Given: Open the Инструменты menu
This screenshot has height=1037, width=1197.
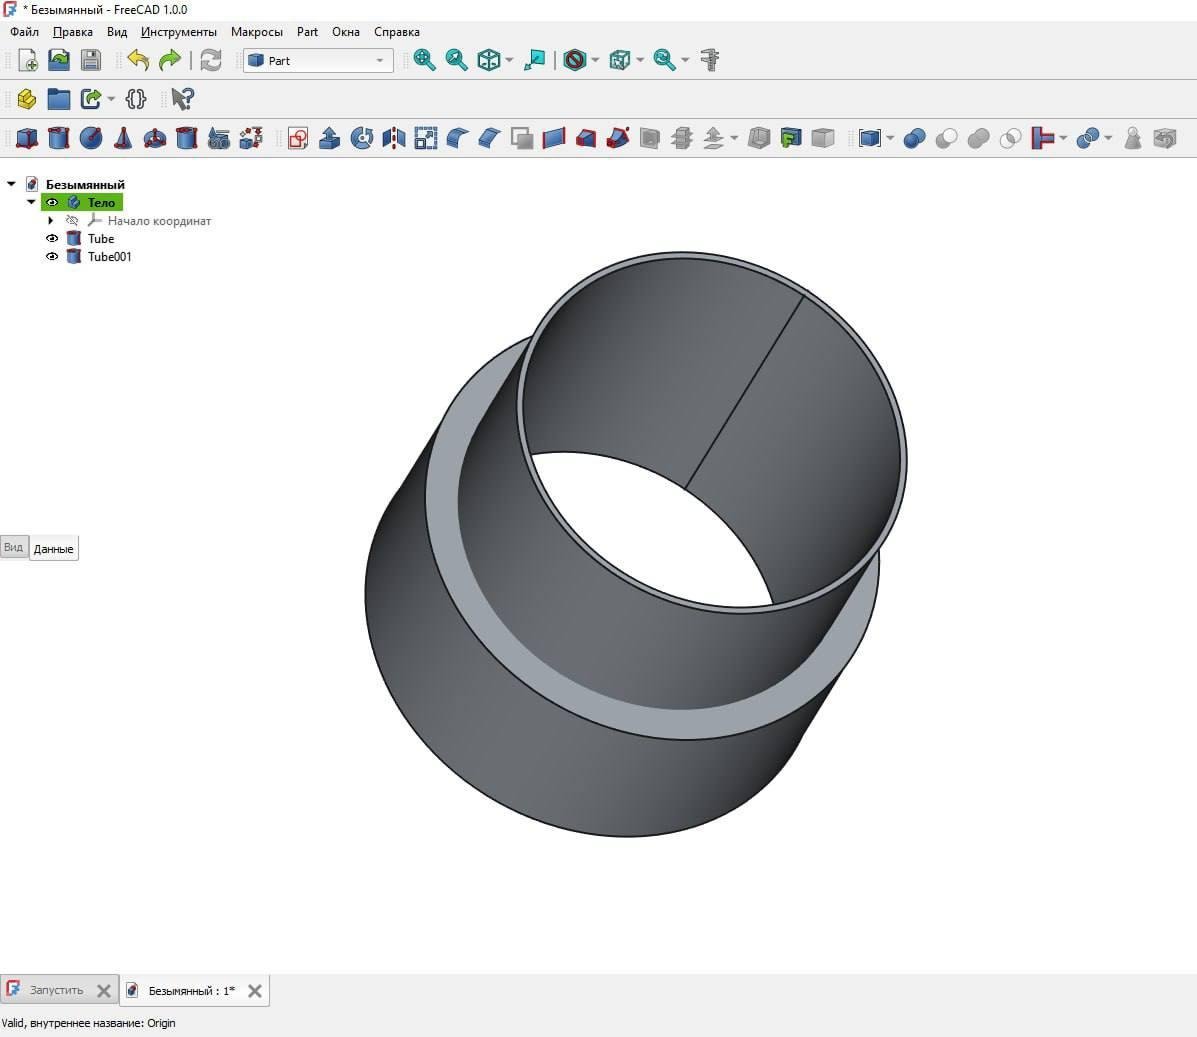Looking at the screenshot, I should 178,32.
